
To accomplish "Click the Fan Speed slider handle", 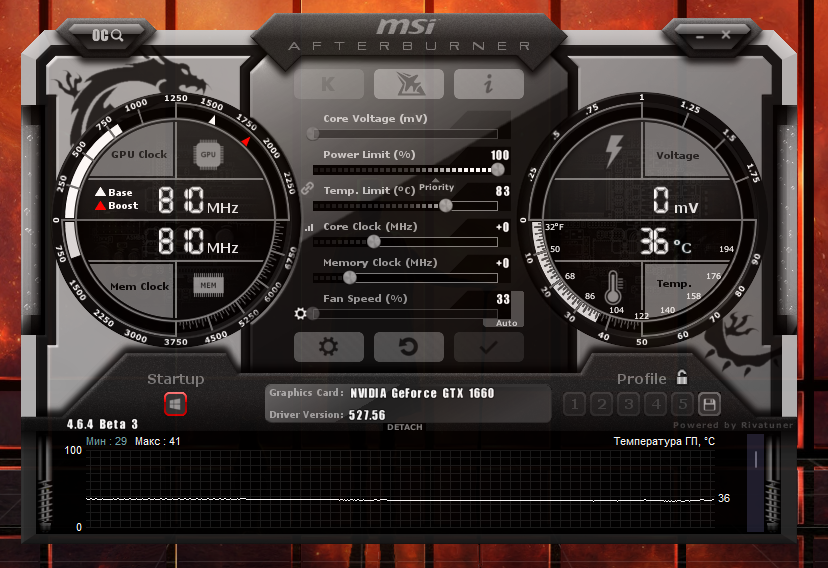I will (x=314, y=314).
